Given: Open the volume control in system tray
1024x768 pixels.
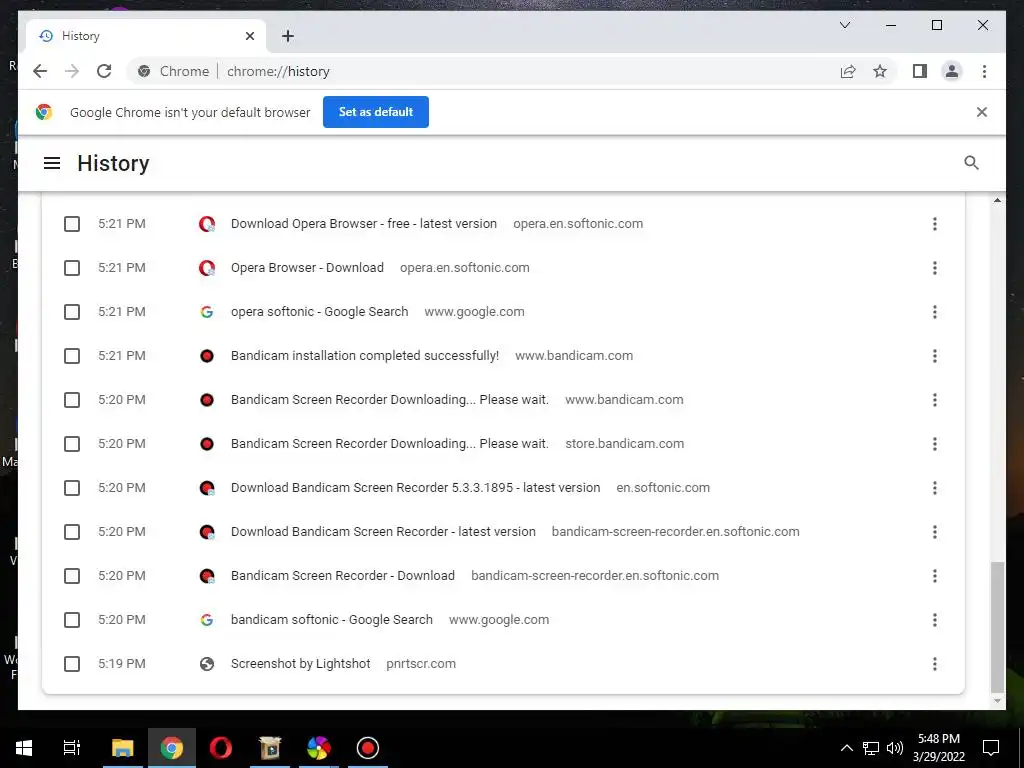Looking at the screenshot, I should [895, 748].
